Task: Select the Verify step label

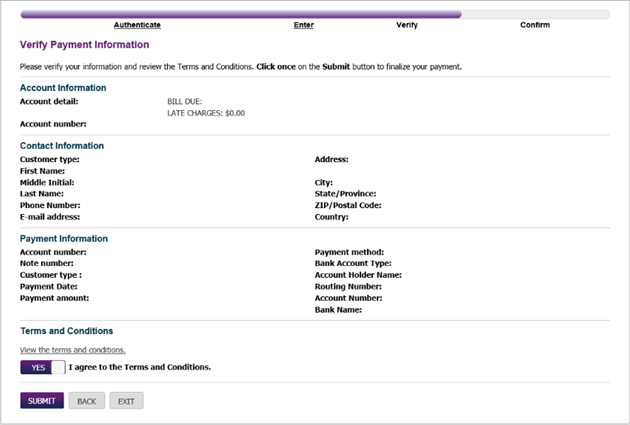Action: [407, 24]
